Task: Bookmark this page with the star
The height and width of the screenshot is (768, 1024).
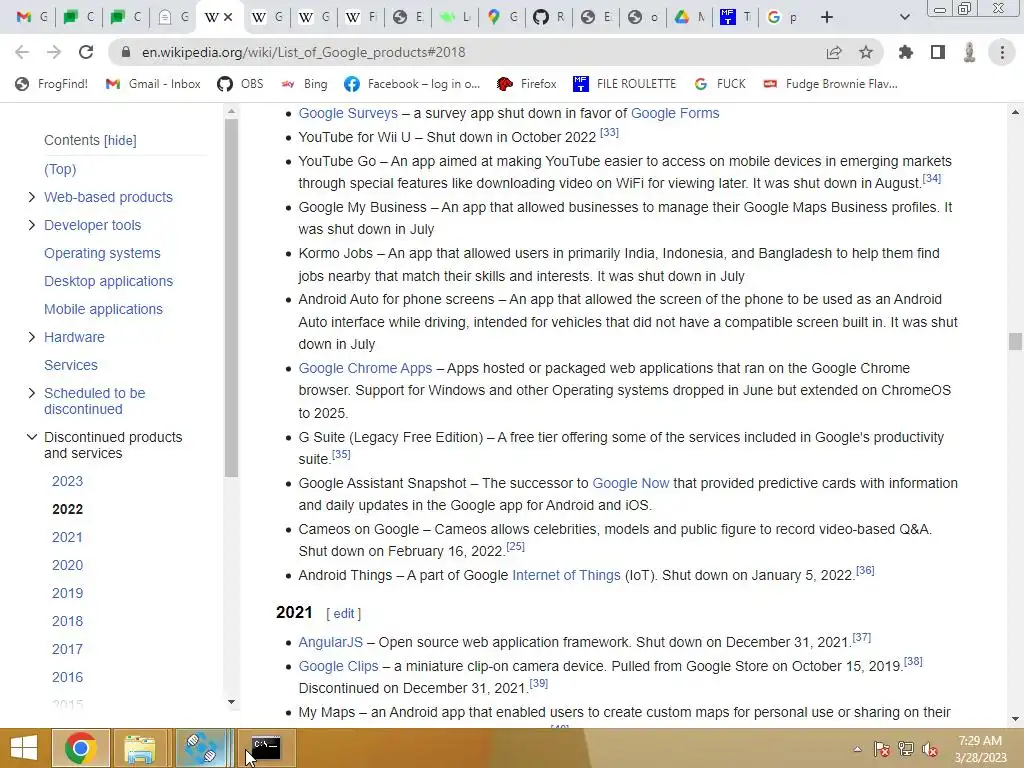Action: [x=866, y=52]
